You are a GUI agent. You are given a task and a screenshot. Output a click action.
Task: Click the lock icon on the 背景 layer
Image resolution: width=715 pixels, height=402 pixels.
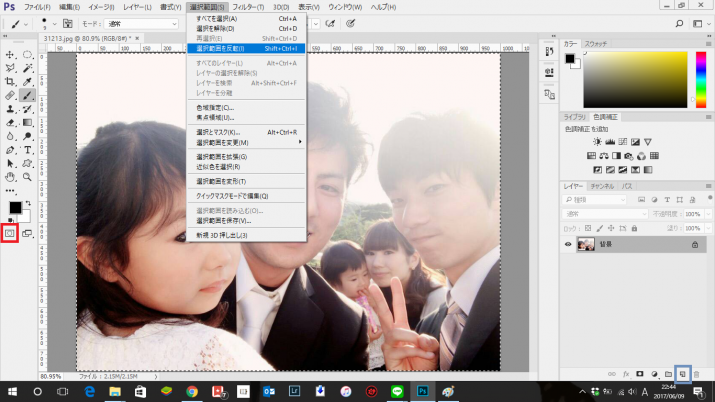point(694,244)
